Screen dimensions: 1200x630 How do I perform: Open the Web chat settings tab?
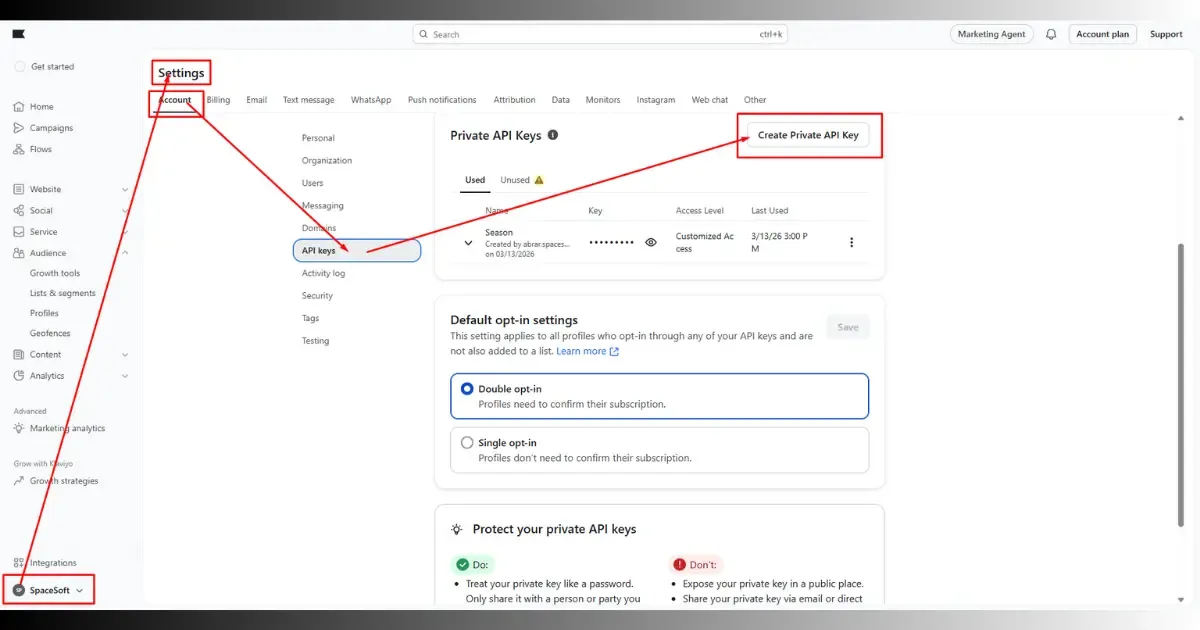pos(710,100)
